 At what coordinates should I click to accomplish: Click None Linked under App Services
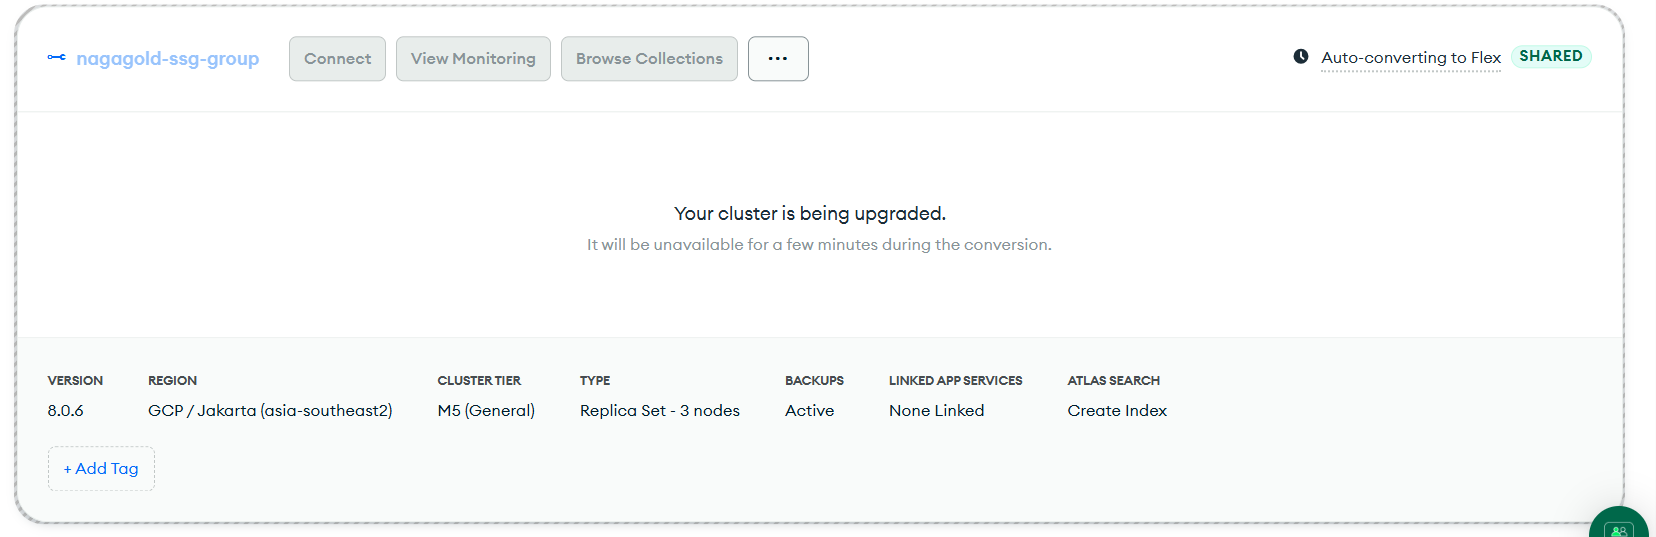pos(936,411)
